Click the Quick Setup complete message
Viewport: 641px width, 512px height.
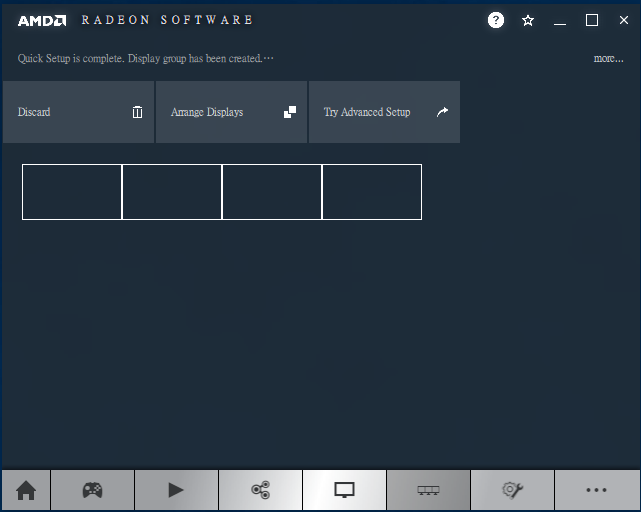click(146, 58)
